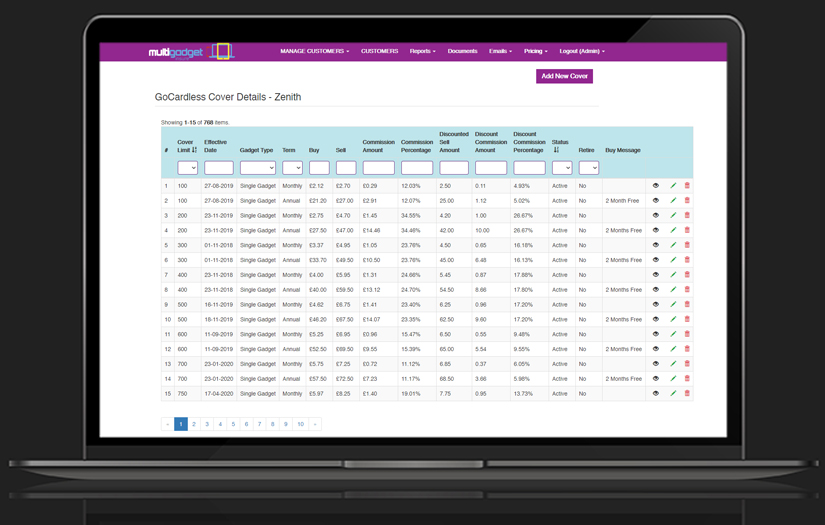Edit row 2 with the pencil icon
Viewport: 825px width, 525px height.
point(673,200)
